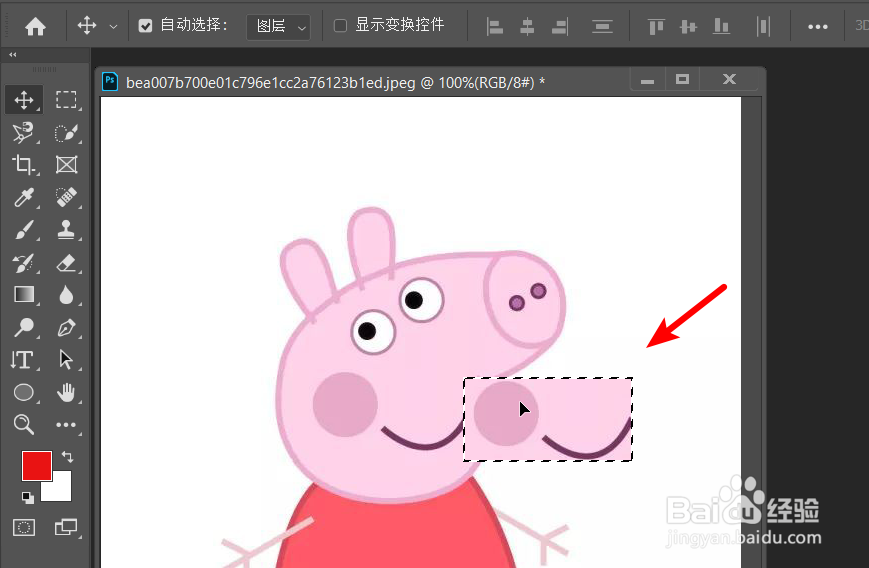
Task: Minimize the document window
Action: click(647, 81)
